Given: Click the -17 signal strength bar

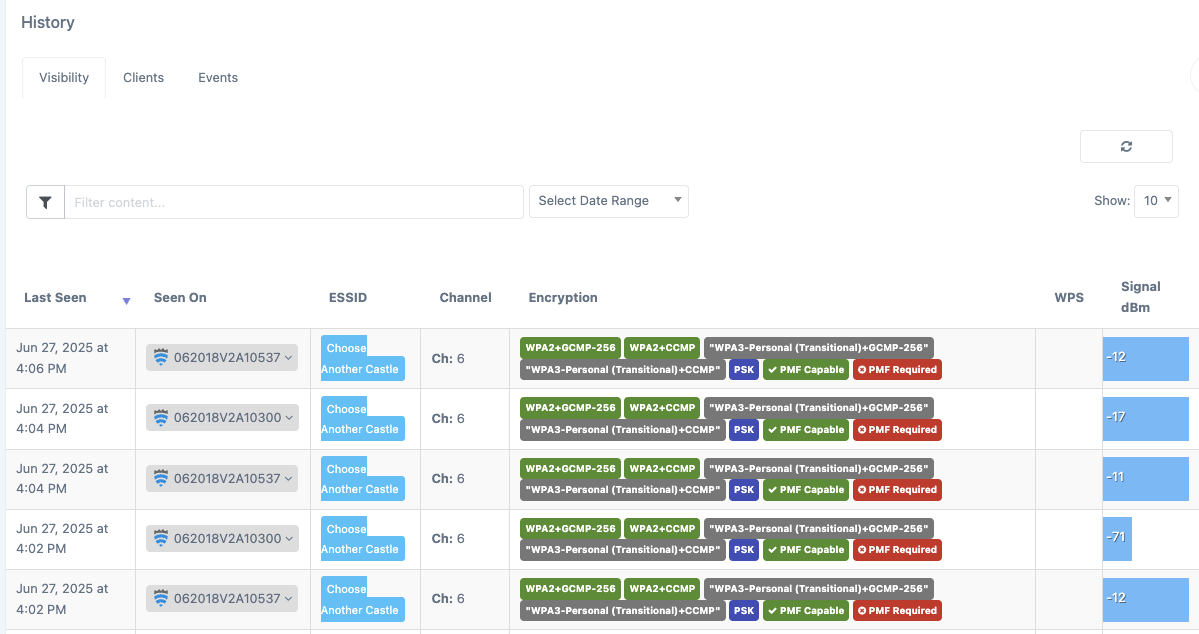Looking at the screenshot, I should click(x=1145, y=418).
